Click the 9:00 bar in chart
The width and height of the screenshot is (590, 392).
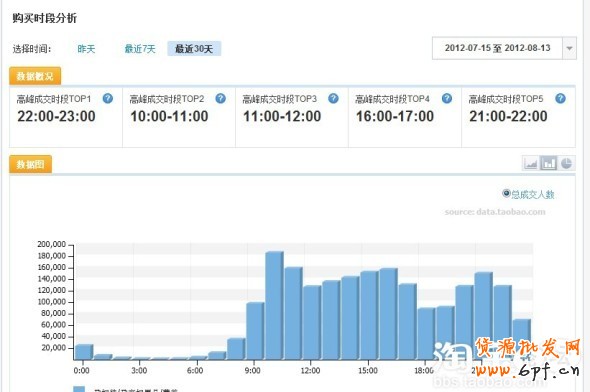tap(255, 331)
